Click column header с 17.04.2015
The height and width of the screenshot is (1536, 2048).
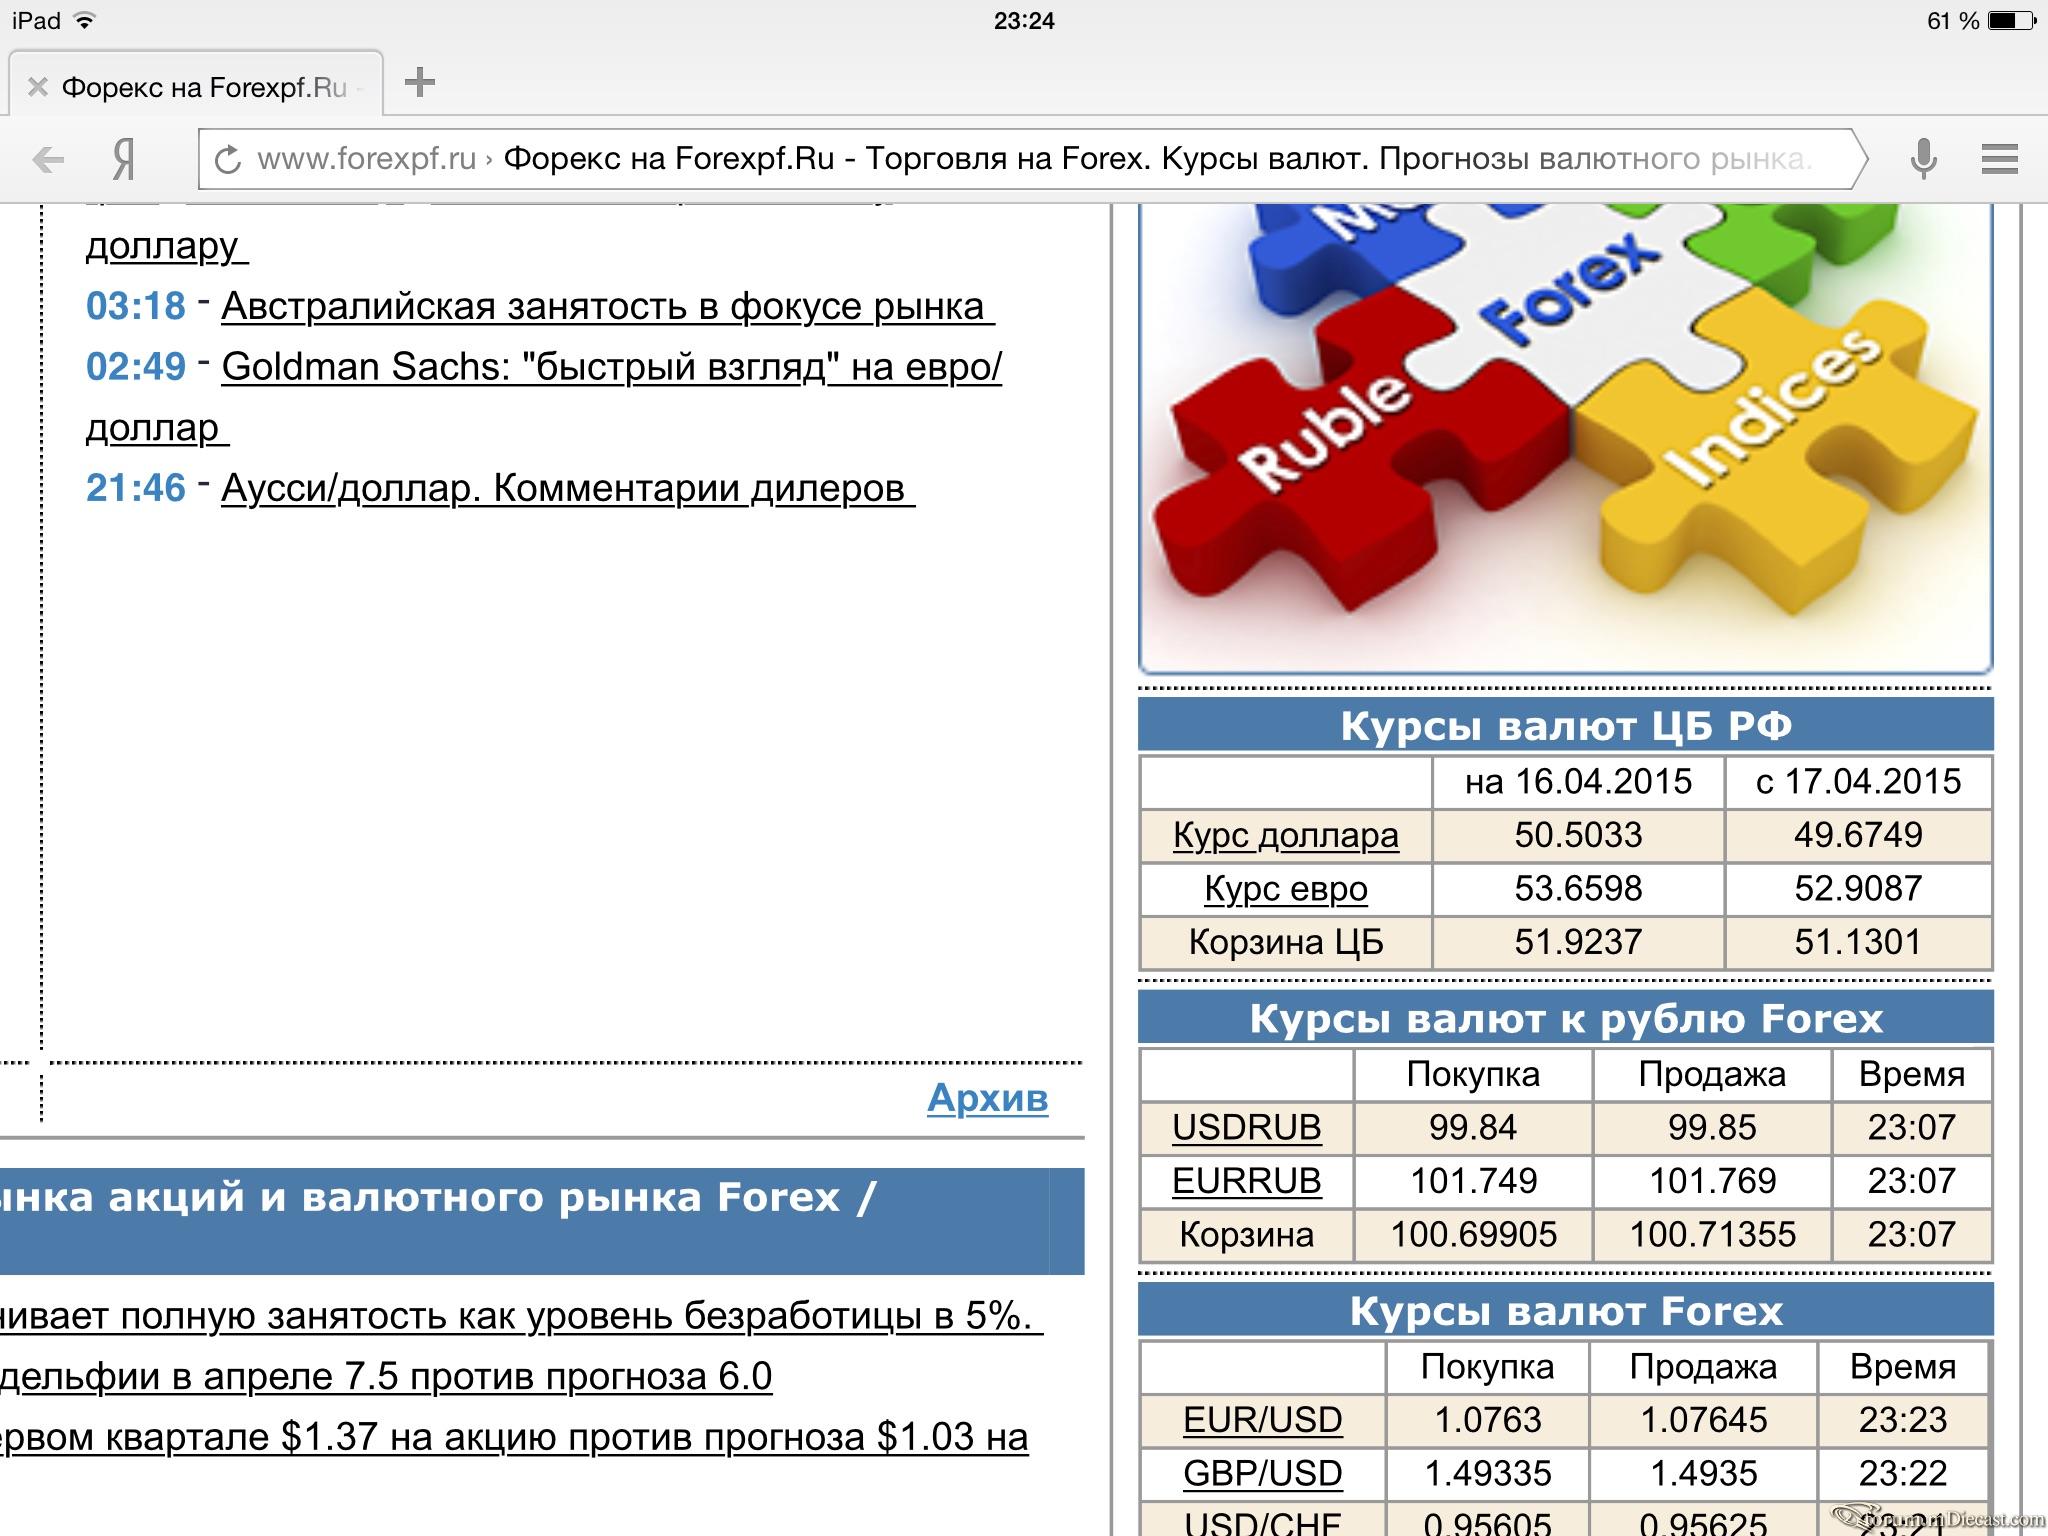tap(1858, 781)
